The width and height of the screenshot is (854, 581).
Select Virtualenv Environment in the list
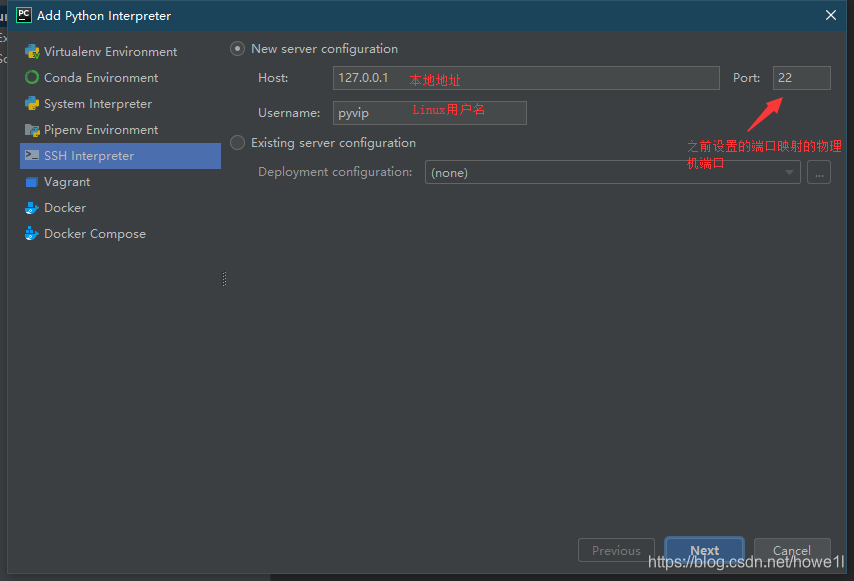click(x=120, y=52)
